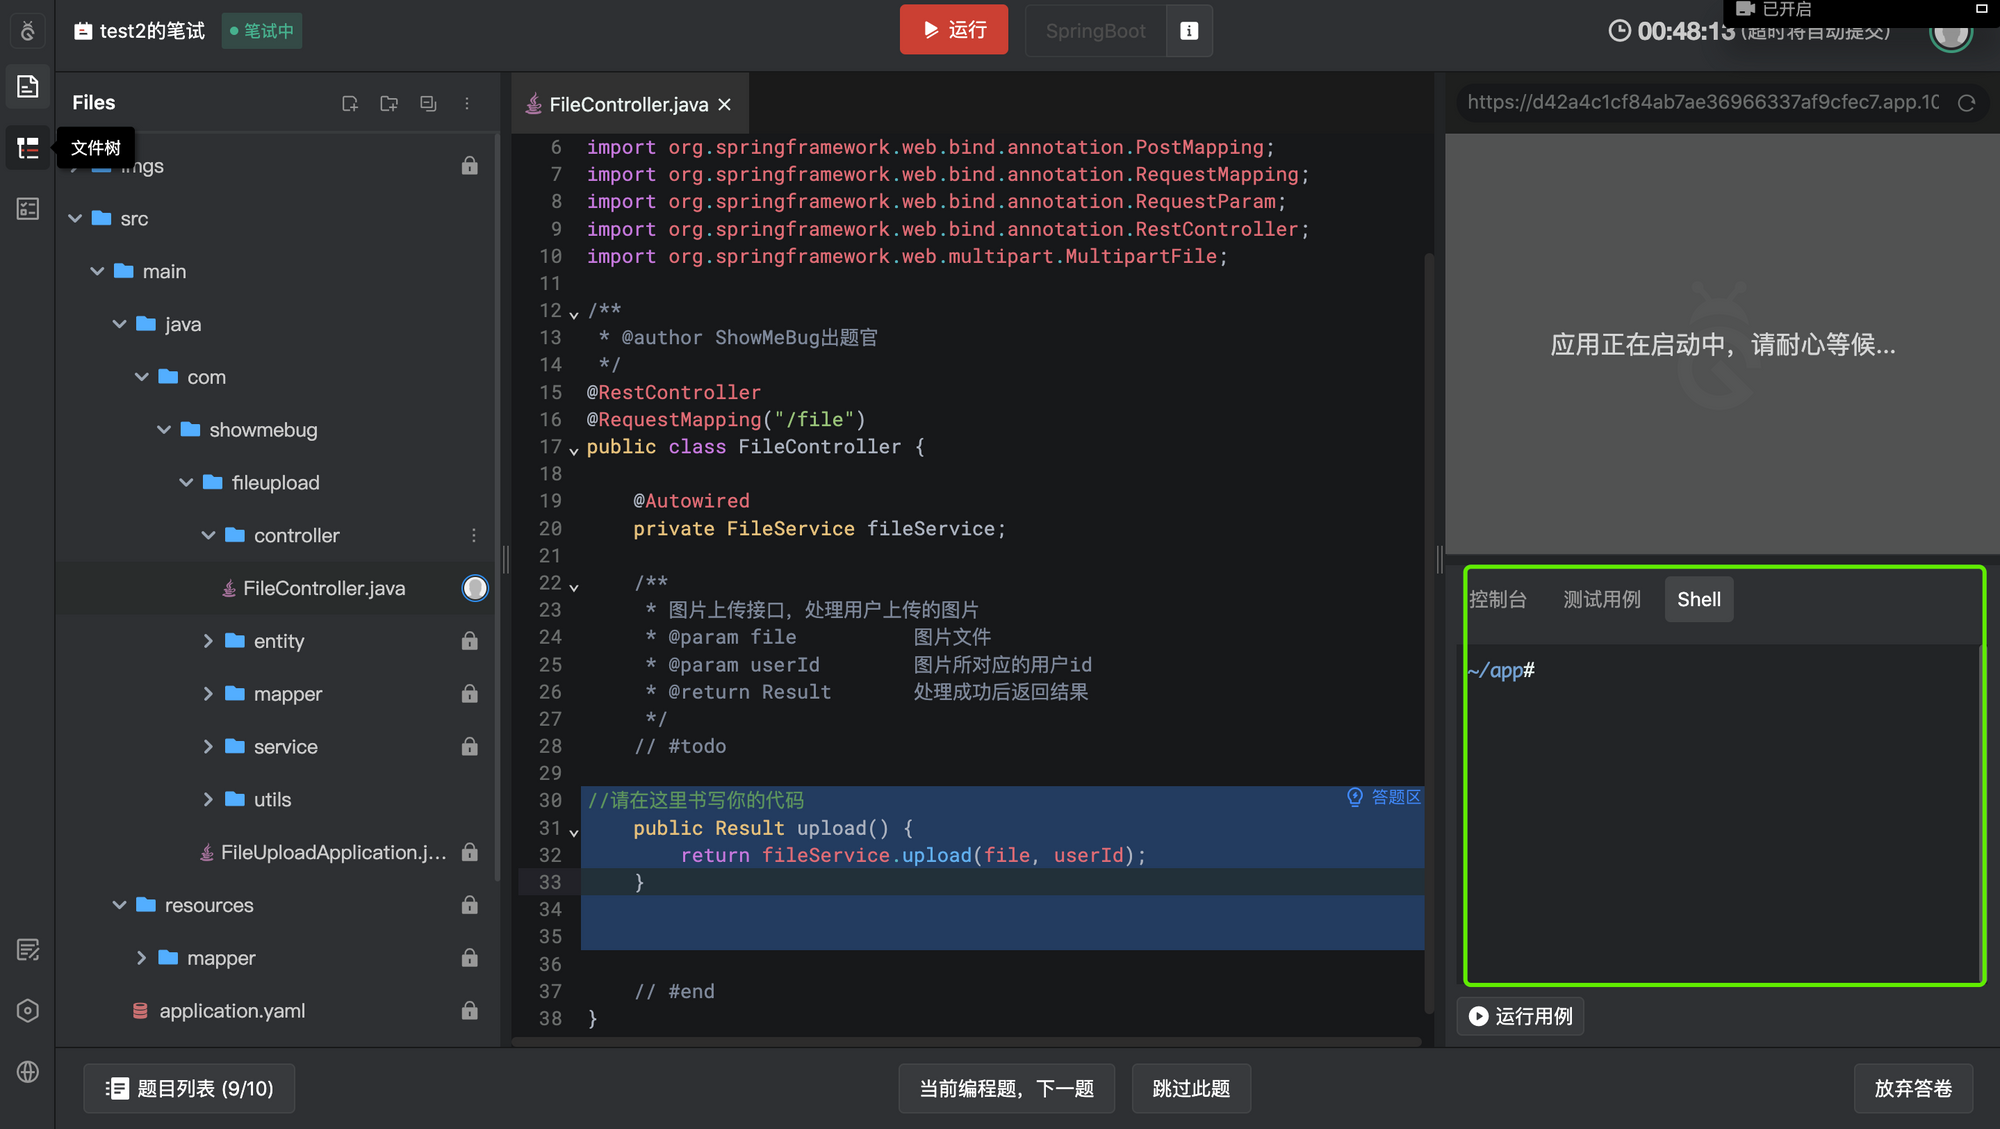Collapse the showmebug folder

(x=164, y=430)
